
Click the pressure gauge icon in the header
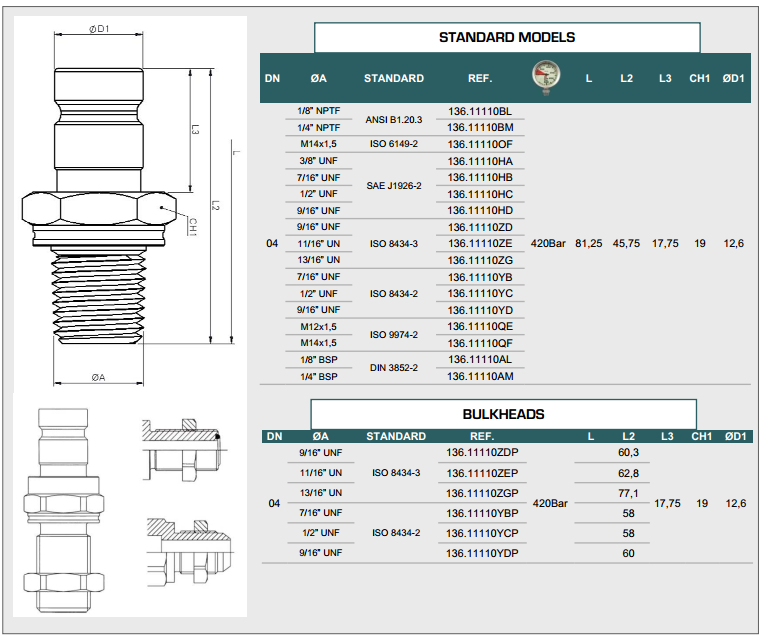point(546,77)
